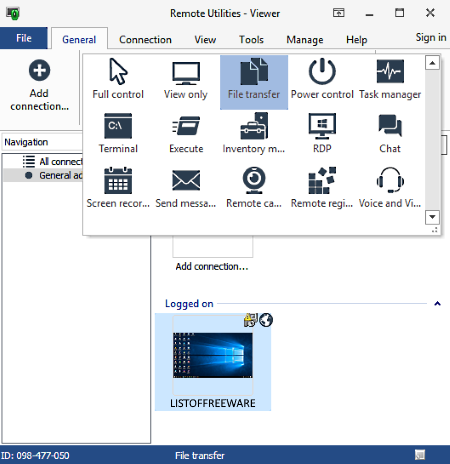Select the Execute mode icon
Image resolution: width=450 pixels, height=464 pixels.
tap(186, 134)
